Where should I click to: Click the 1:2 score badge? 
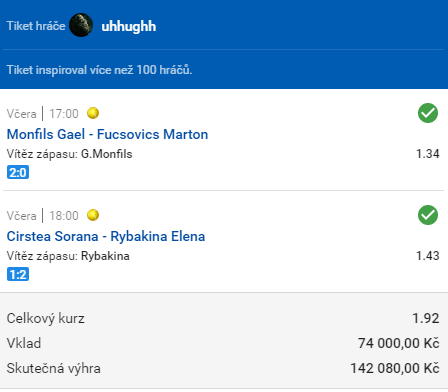click(x=18, y=274)
